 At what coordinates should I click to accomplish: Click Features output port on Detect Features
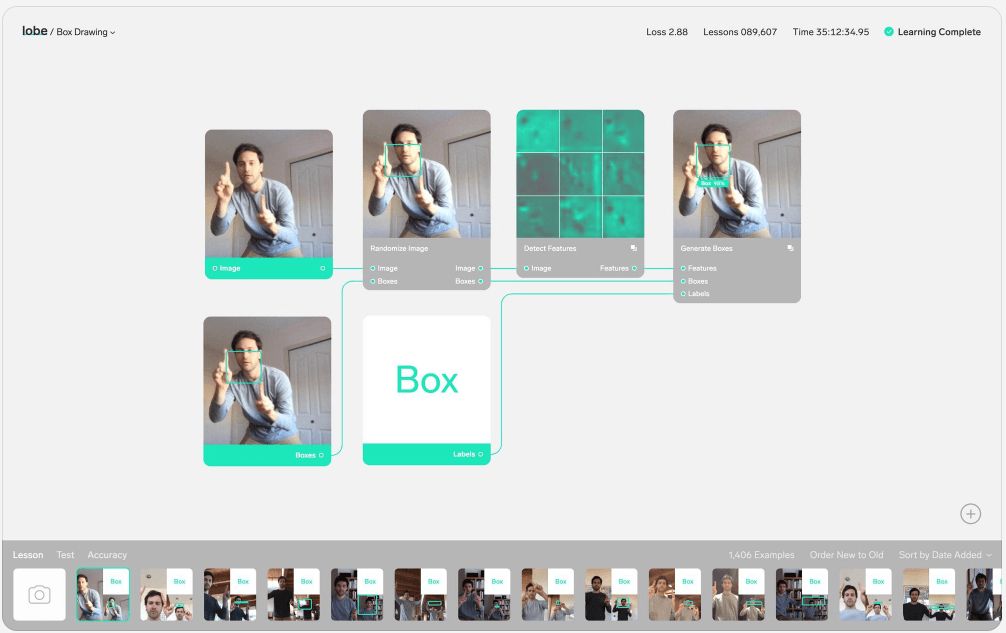click(634, 268)
